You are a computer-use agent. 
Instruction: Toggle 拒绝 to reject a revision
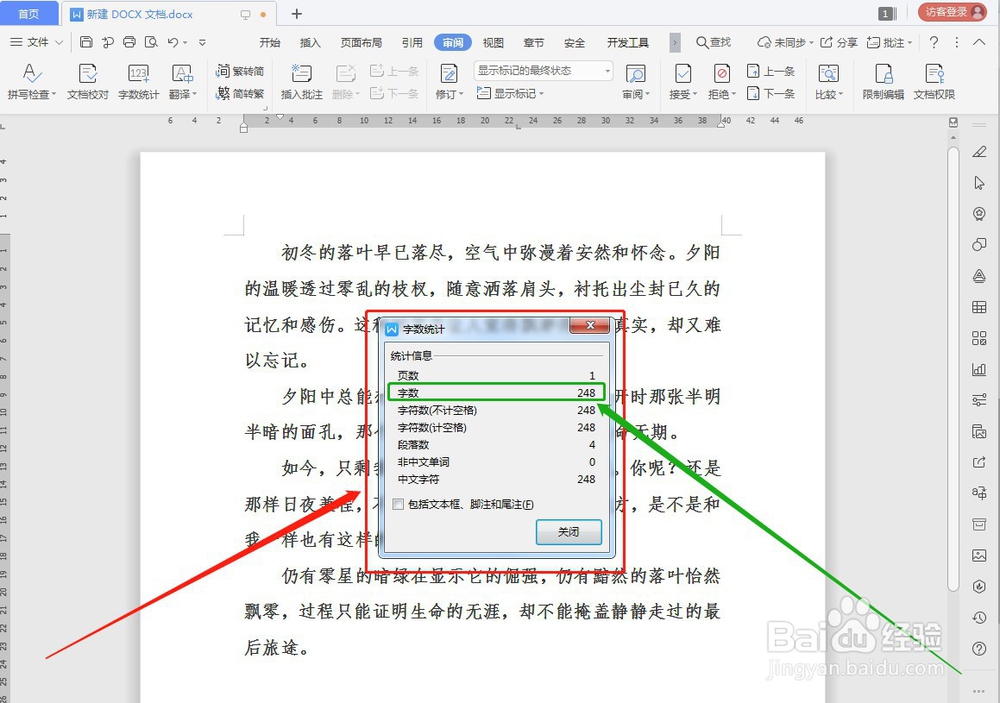[723, 80]
